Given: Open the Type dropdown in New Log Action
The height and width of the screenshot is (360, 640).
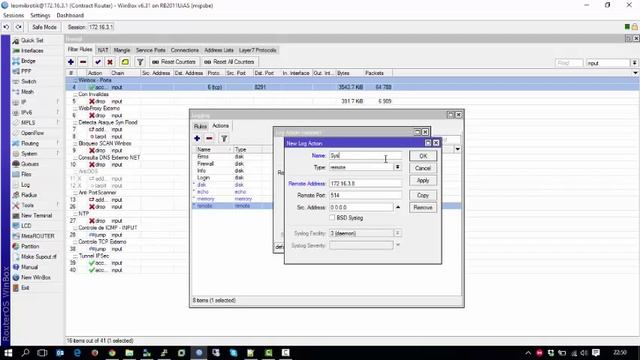Looking at the screenshot, I should point(397,167).
